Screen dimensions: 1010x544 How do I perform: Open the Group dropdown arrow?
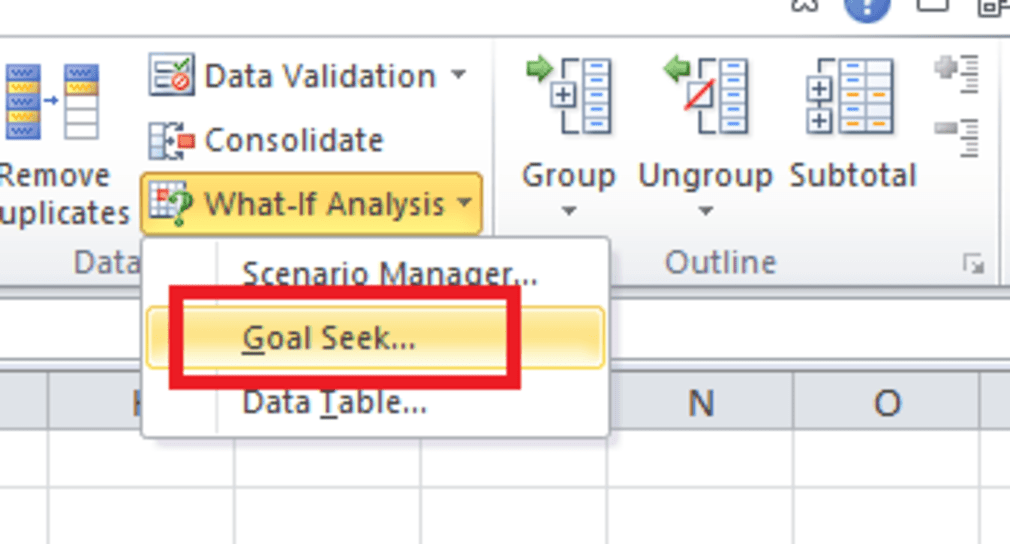click(x=566, y=211)
